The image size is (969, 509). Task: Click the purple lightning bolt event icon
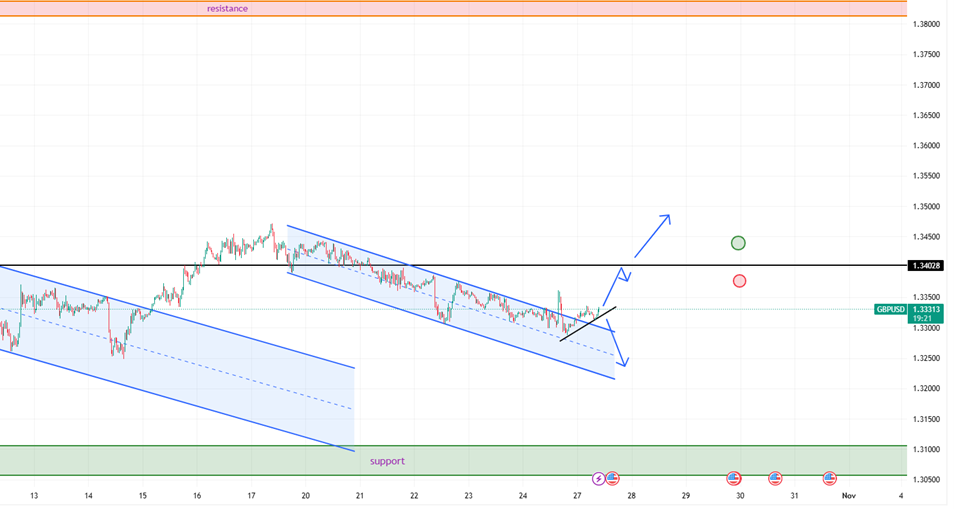click(x=599, y=479)
